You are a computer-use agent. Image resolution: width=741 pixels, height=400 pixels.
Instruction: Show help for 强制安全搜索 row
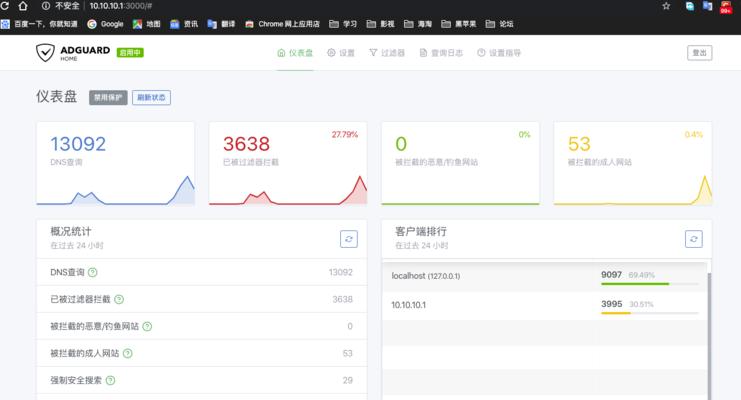110,380
